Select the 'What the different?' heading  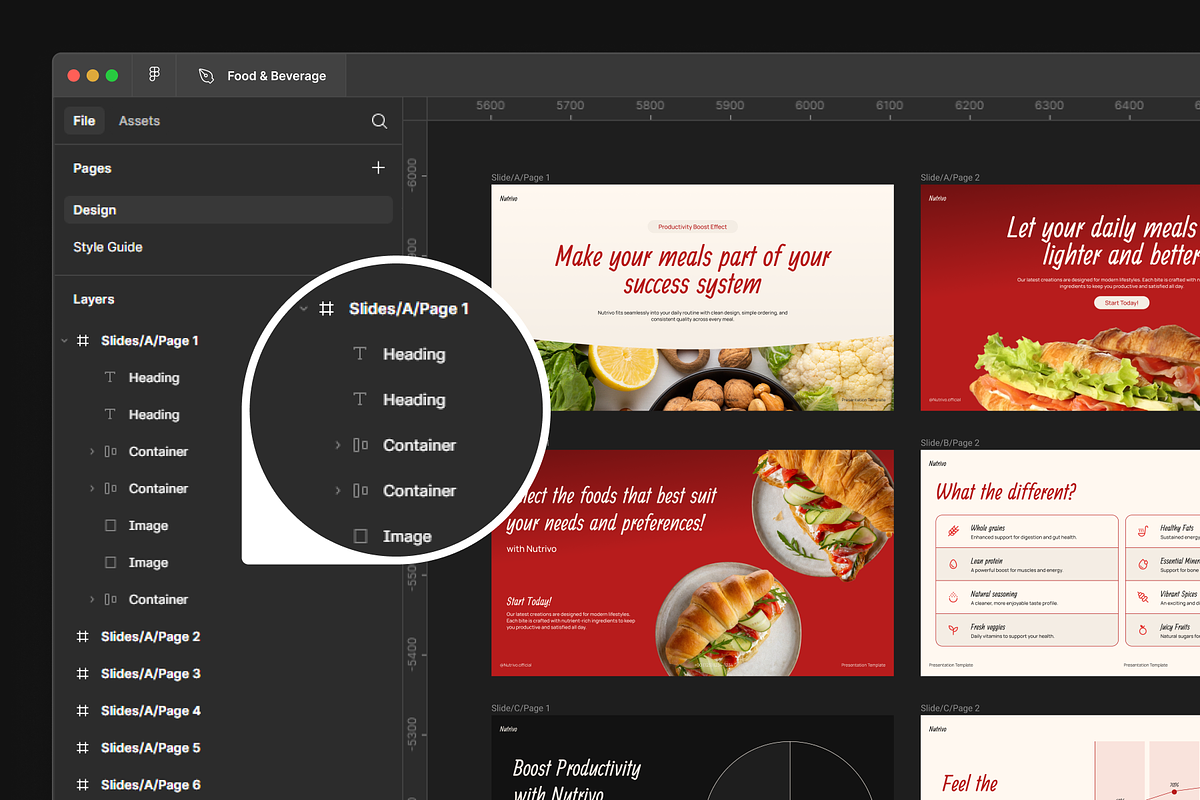pos(1006,492)
